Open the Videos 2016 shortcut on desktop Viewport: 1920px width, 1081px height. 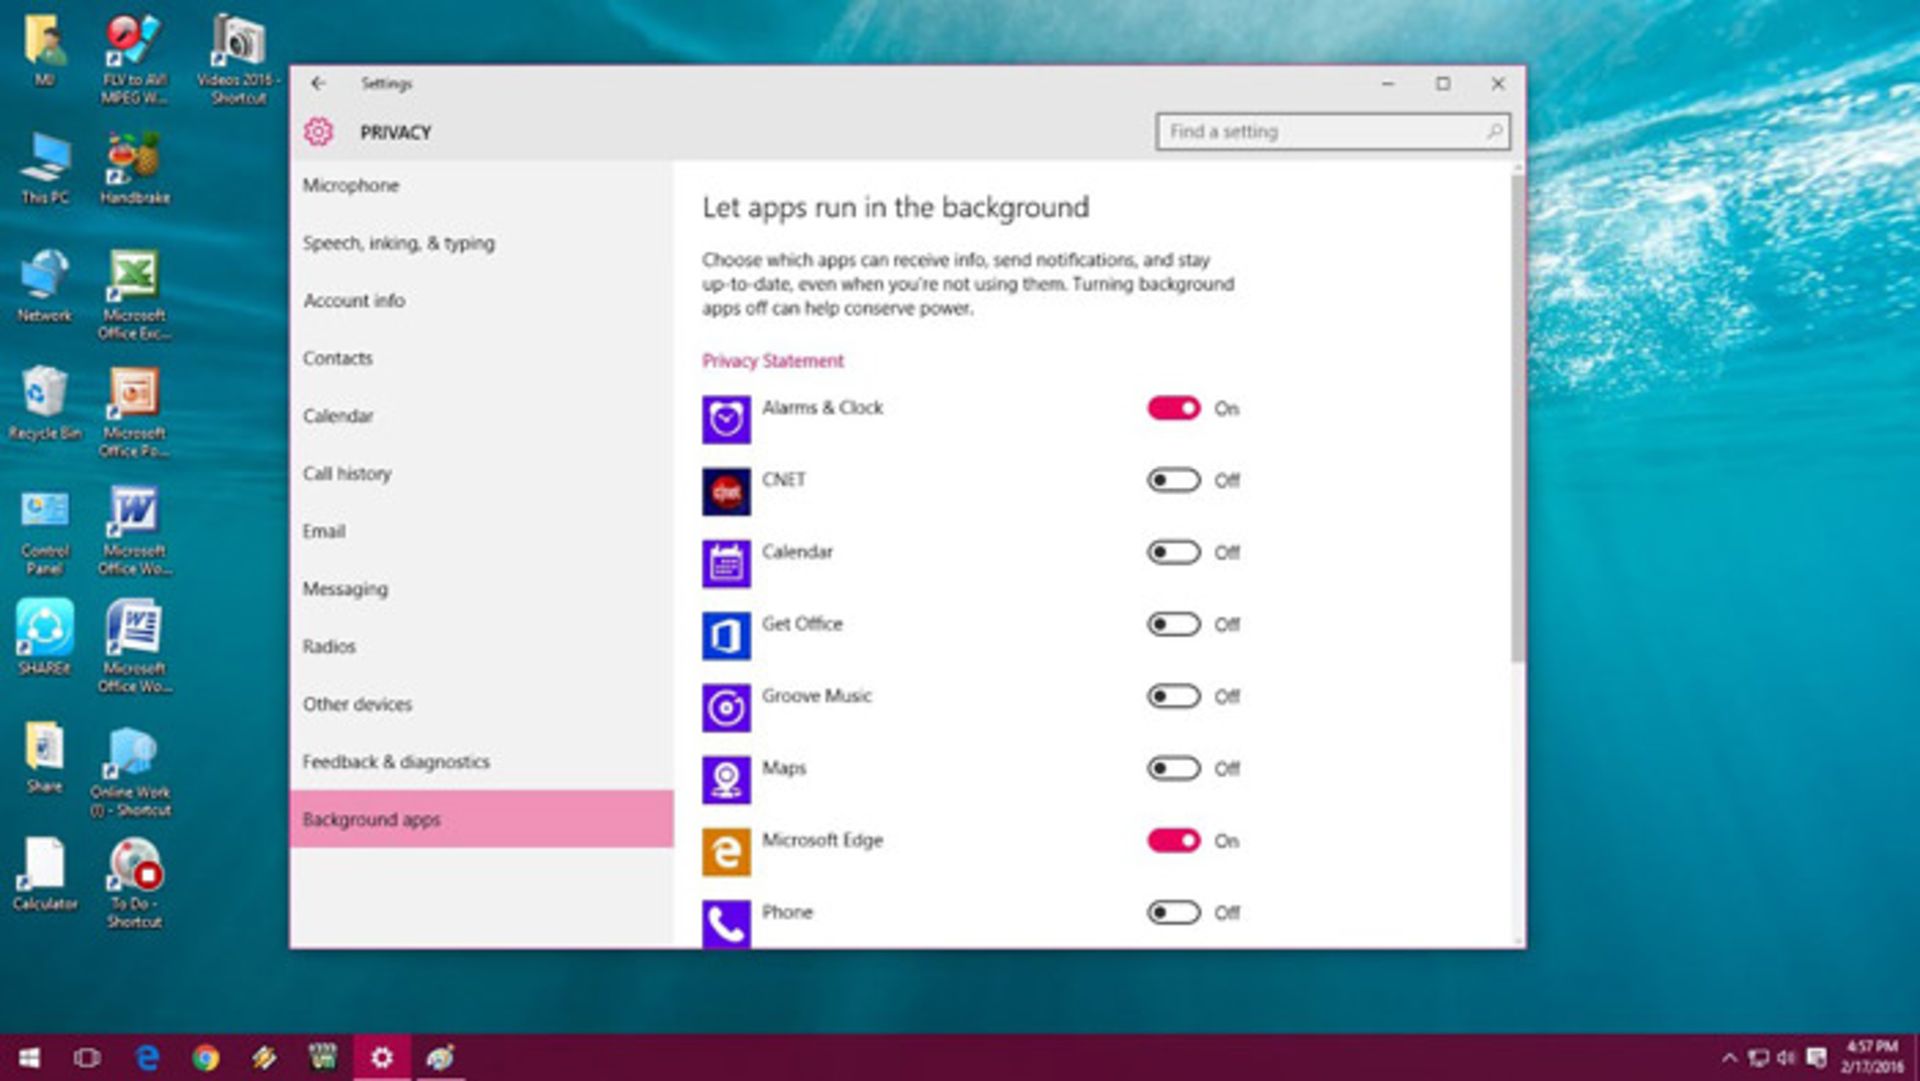[238, 59]
